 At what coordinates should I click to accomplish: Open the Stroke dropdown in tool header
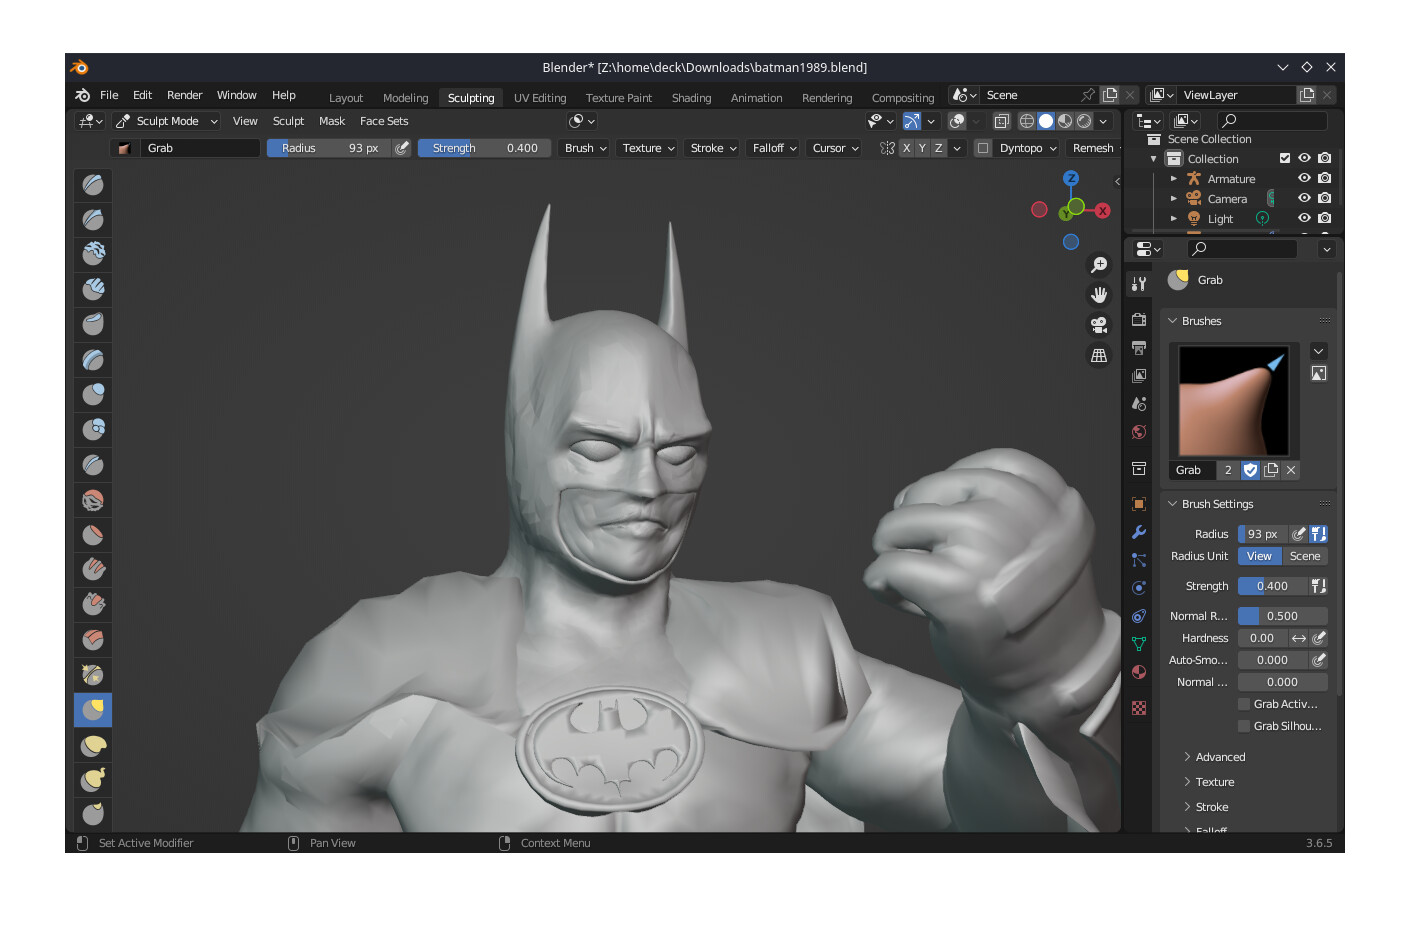pos(713,148)
